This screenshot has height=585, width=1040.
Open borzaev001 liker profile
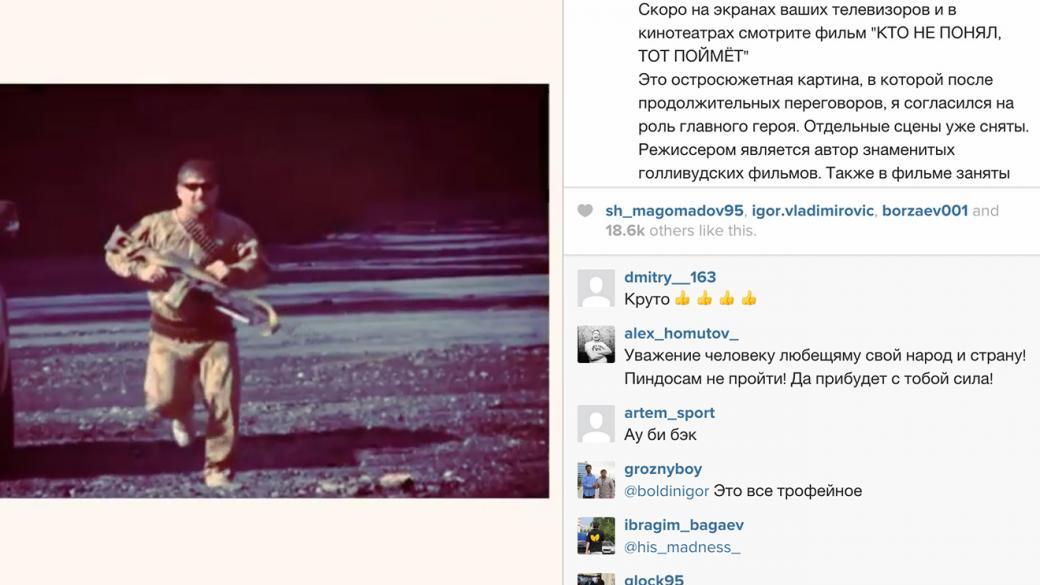tap(925, 211)
